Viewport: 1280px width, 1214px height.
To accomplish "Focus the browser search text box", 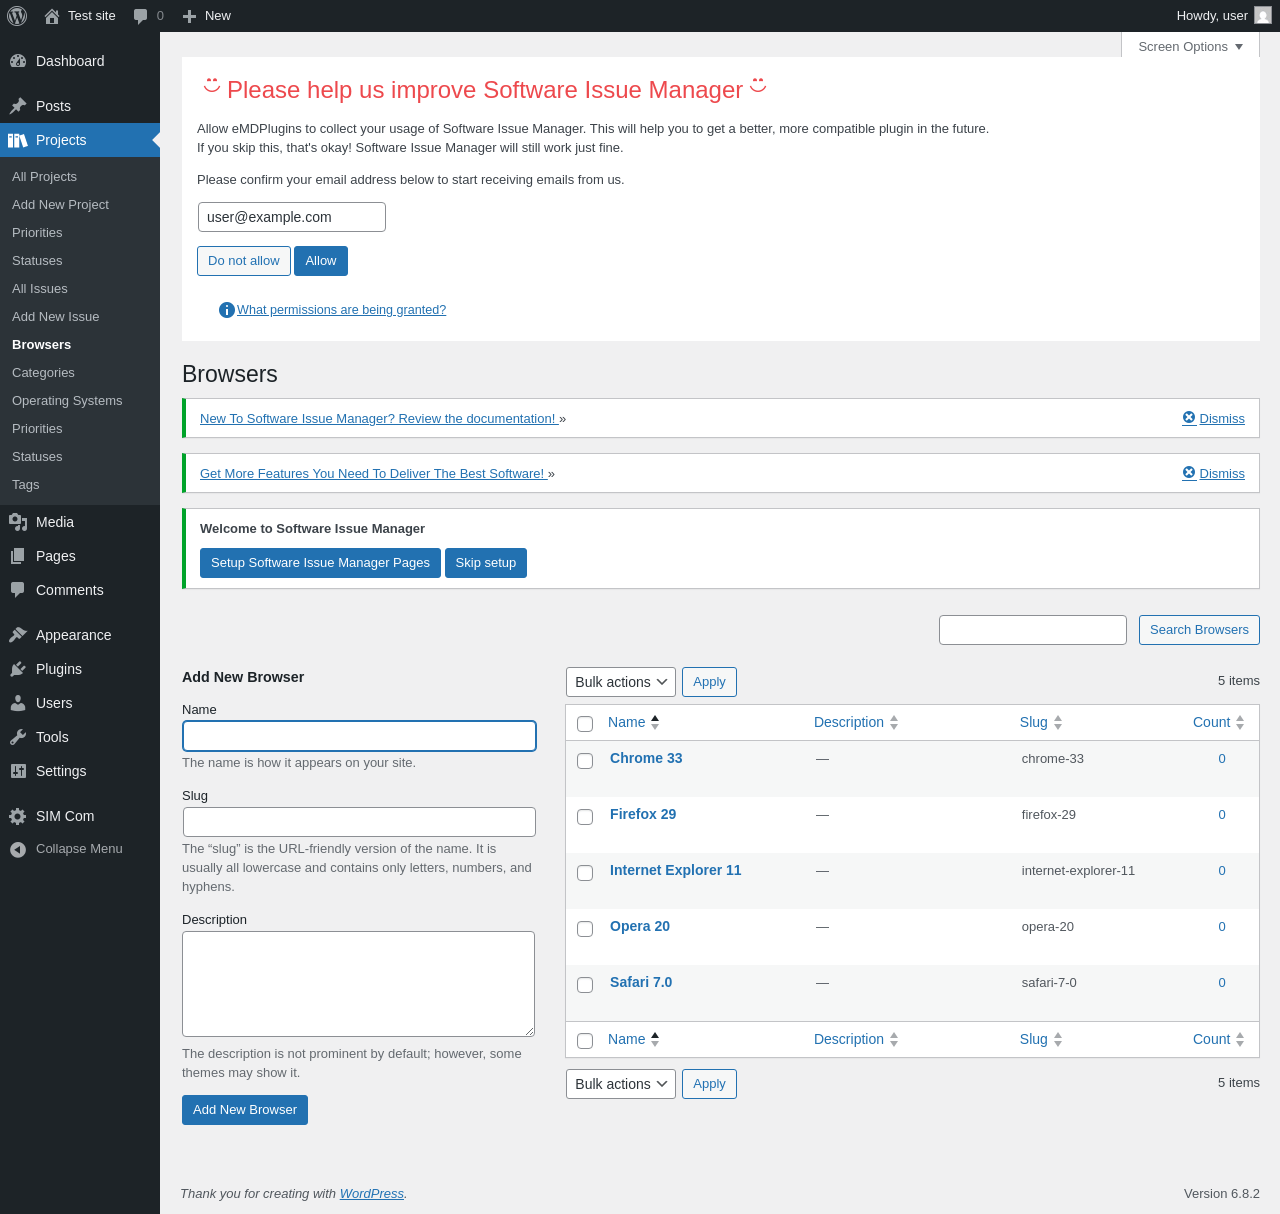I will (x=1033, y=630).
